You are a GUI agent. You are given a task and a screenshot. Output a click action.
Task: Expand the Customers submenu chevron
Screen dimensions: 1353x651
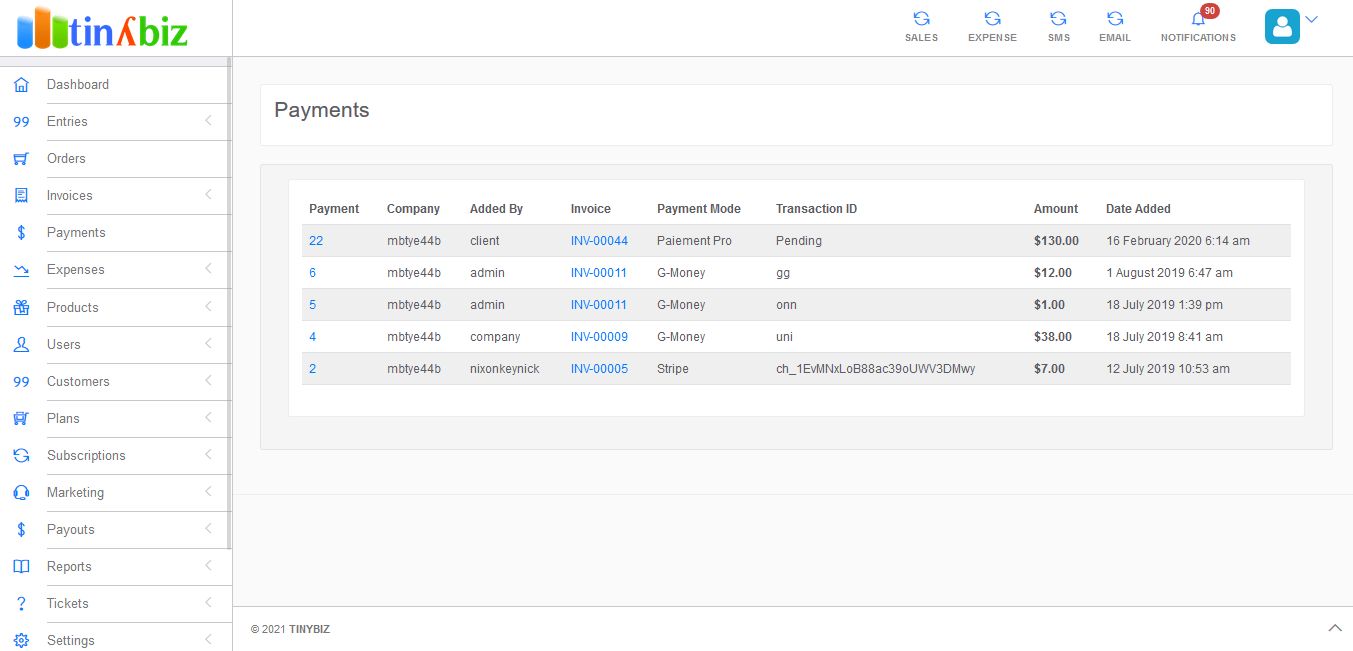[x=208, y=381]
